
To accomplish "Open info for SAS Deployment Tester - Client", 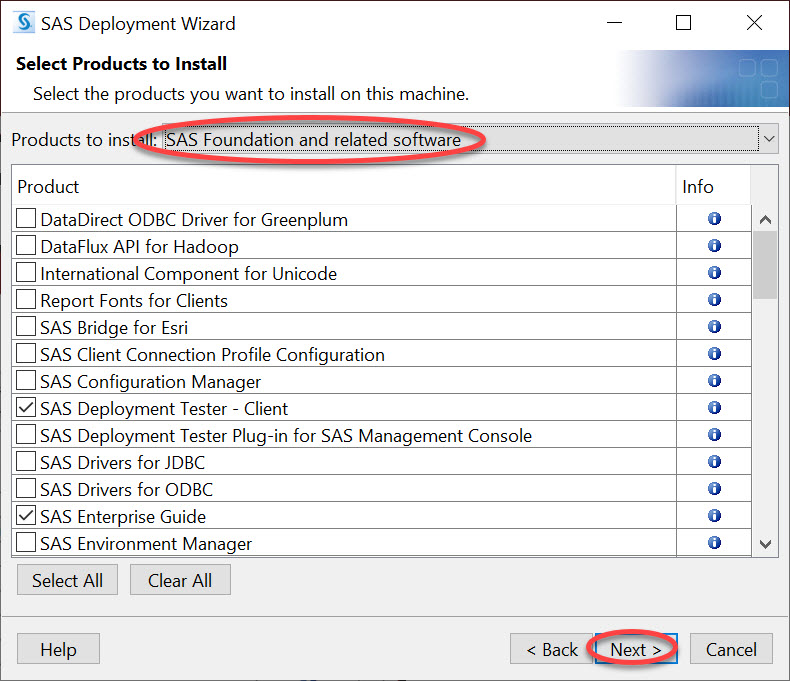I will click(714, 407).
